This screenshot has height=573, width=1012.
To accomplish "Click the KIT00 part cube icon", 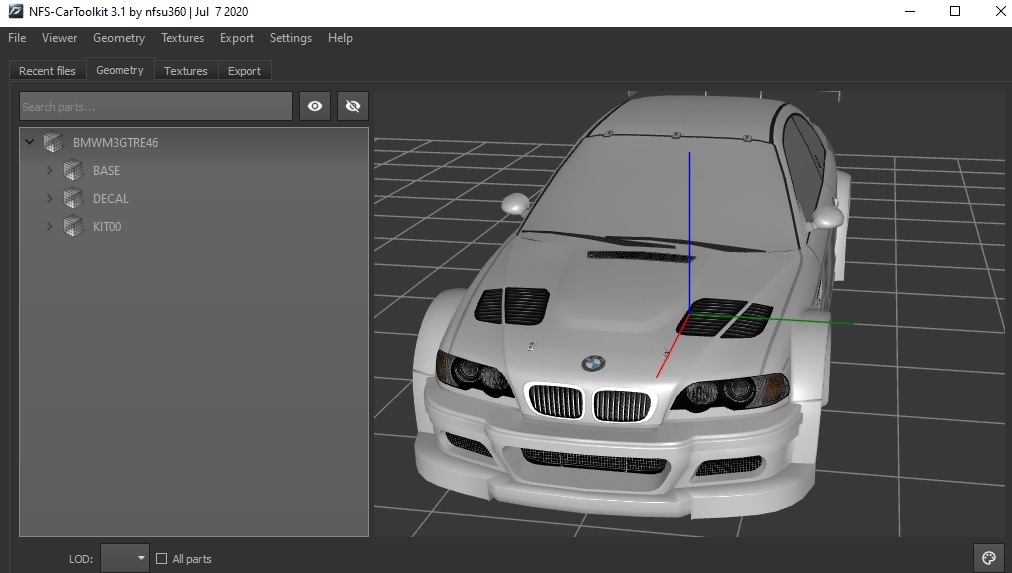I will 73,226.
